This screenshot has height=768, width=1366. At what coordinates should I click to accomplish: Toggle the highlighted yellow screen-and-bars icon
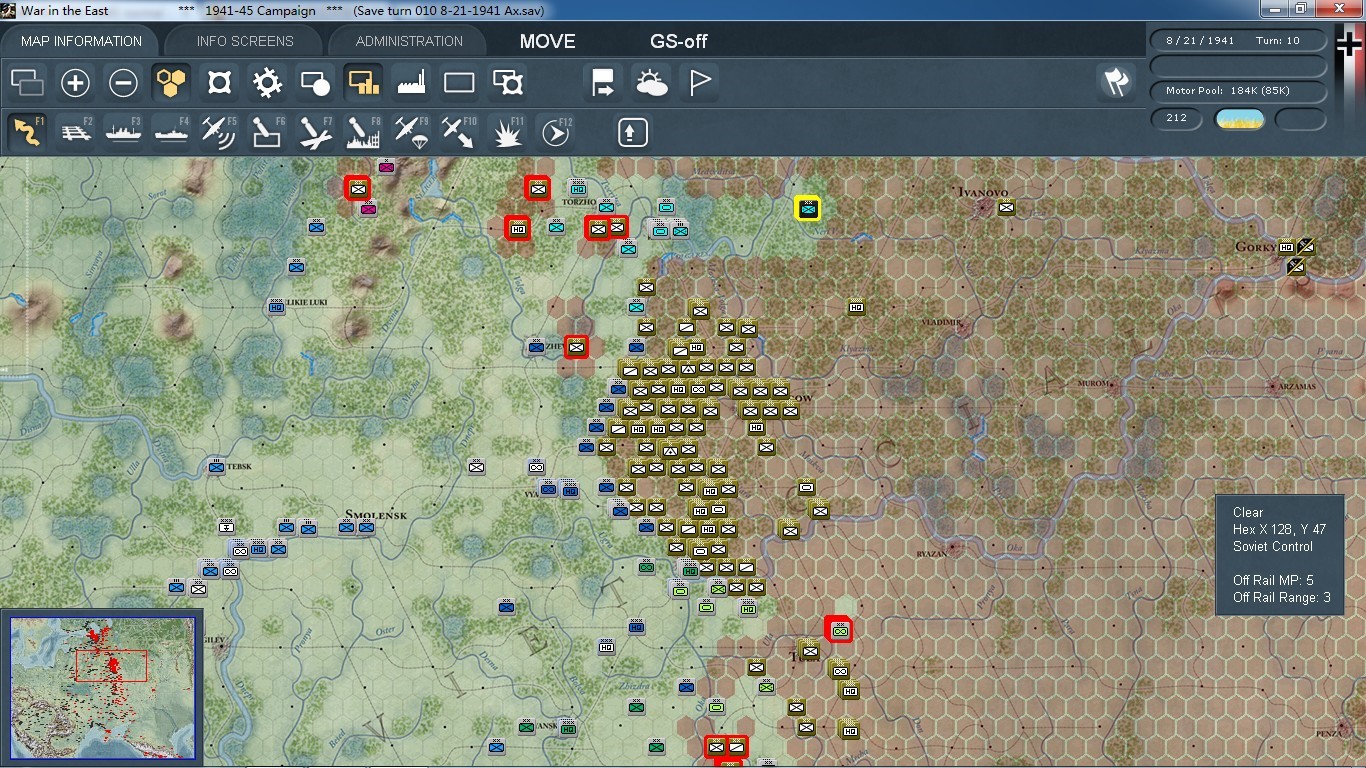point(363,83)
